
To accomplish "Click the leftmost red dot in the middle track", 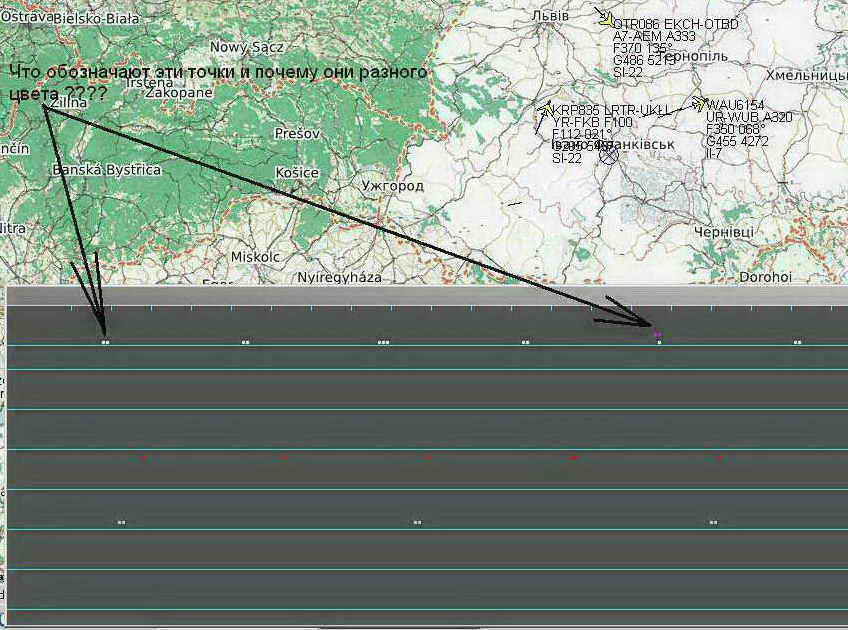I will (144, 457).
